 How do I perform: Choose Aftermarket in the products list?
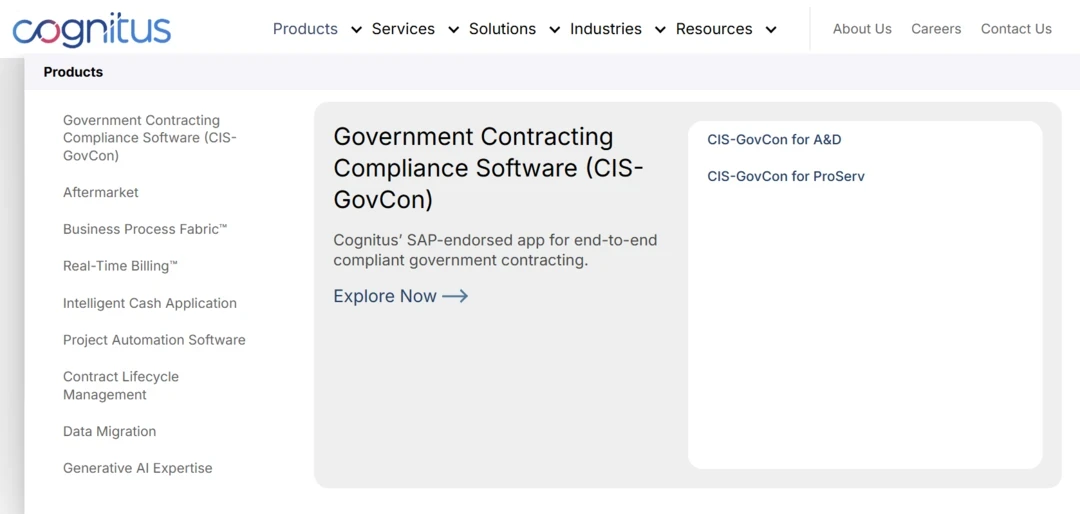(101, 193)
